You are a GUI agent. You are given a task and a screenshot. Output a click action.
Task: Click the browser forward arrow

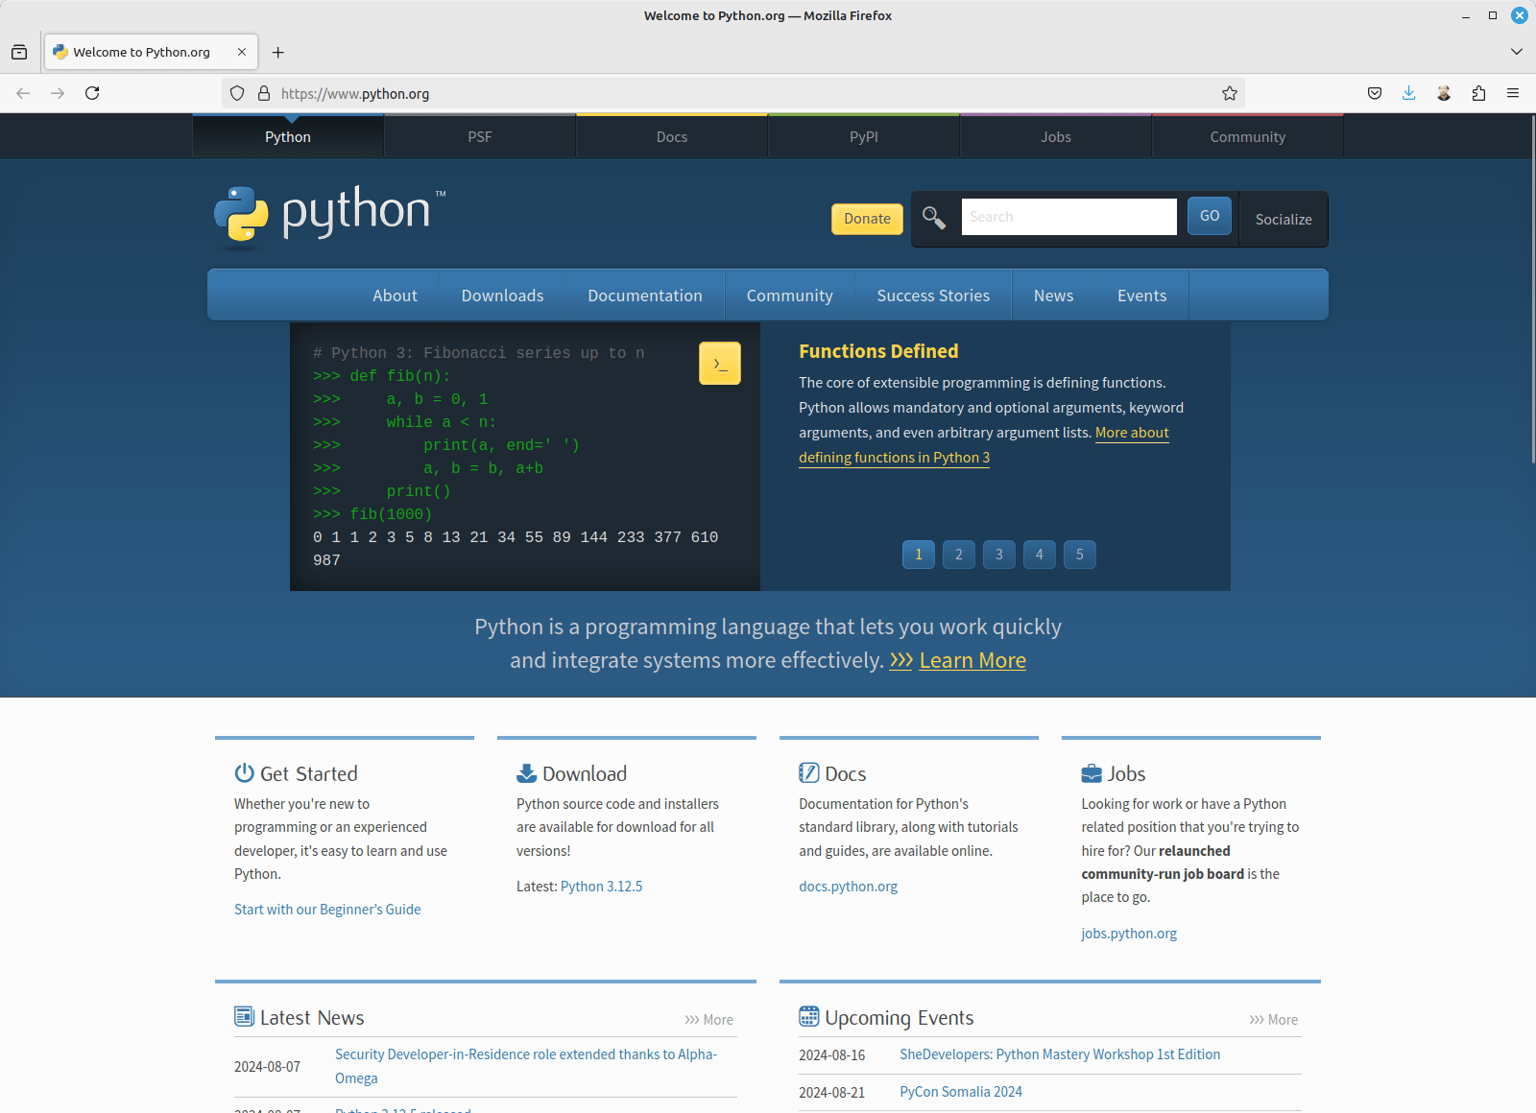[x=58, y=93]
